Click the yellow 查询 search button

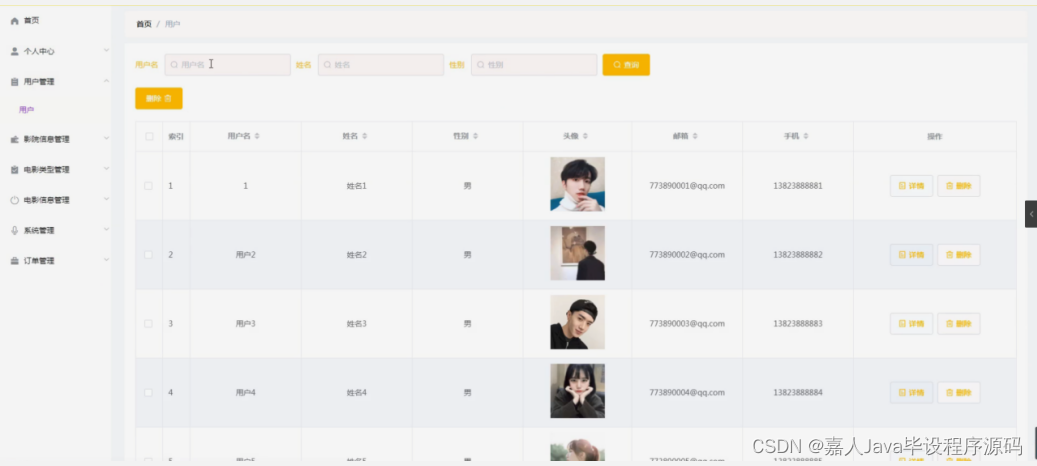point(626,65)
